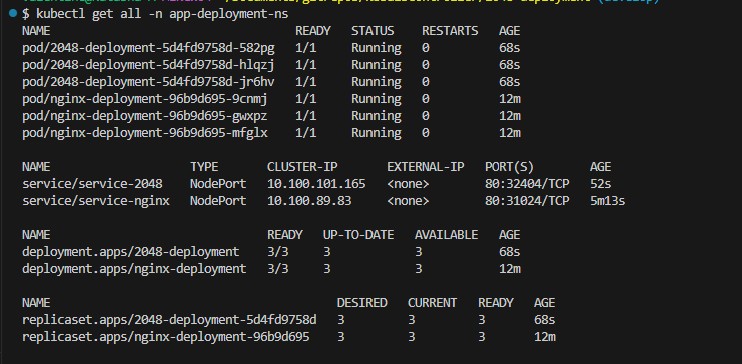Click the 5m13s age of service-nginx
The height and width of the screenshot is (364, 742).
coord(608,201)
